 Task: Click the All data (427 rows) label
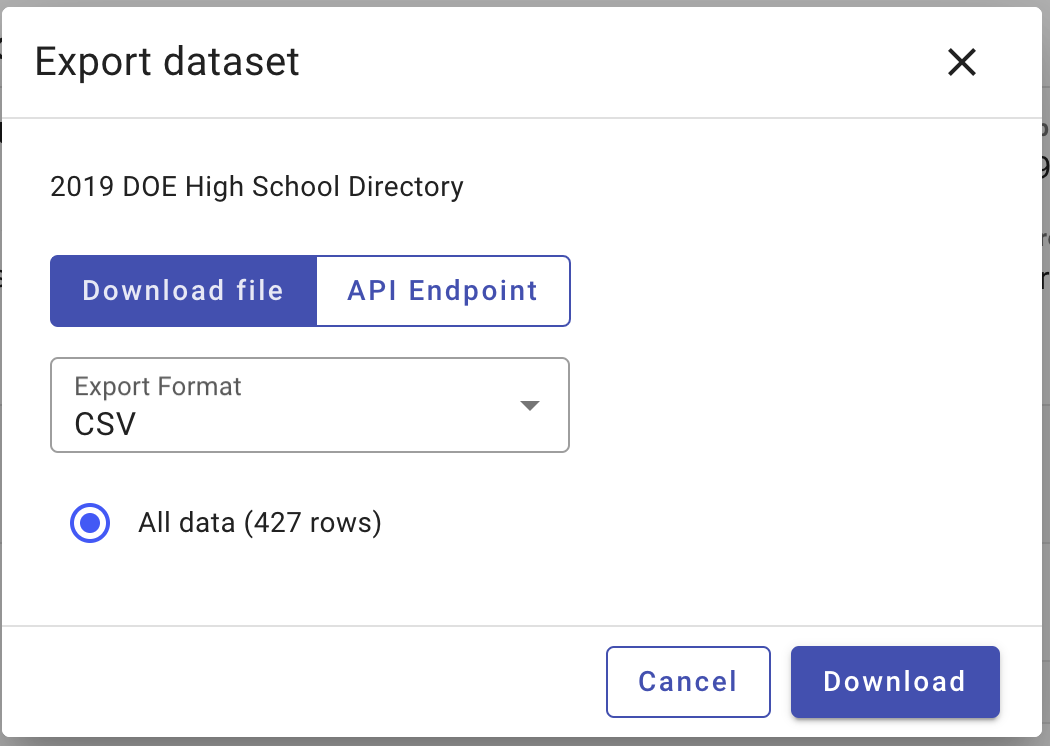260,522
